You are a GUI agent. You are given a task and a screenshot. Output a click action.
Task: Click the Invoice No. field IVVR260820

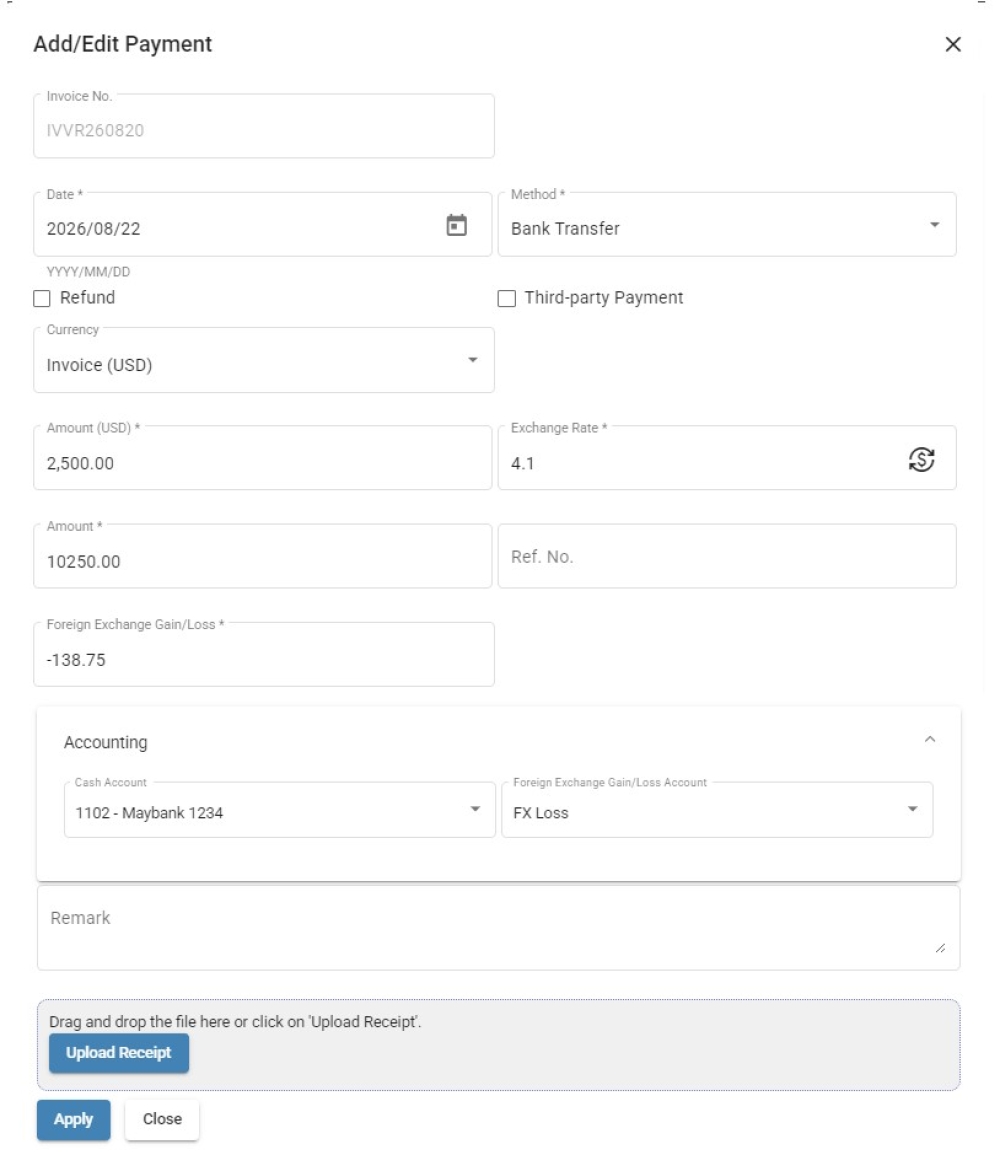(264, 126)
